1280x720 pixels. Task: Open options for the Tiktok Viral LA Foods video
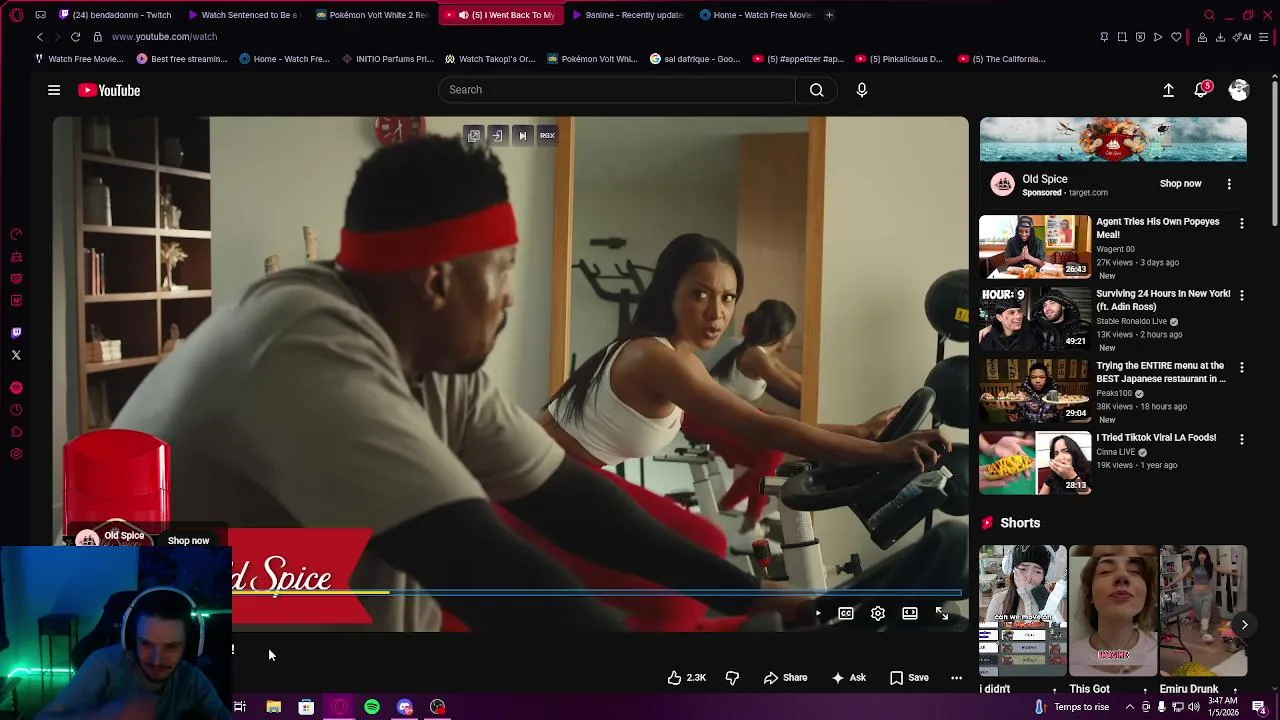[1242, 439]
